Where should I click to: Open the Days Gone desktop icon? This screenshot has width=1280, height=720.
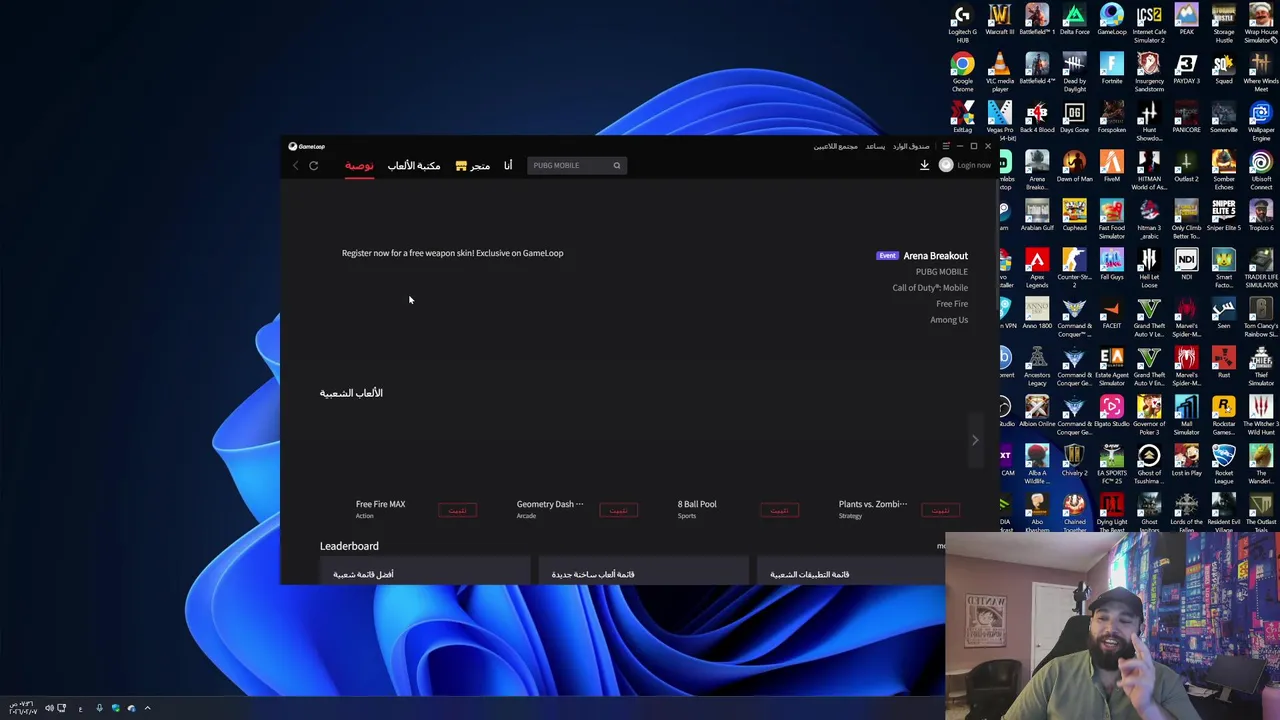click(1074, 118)
